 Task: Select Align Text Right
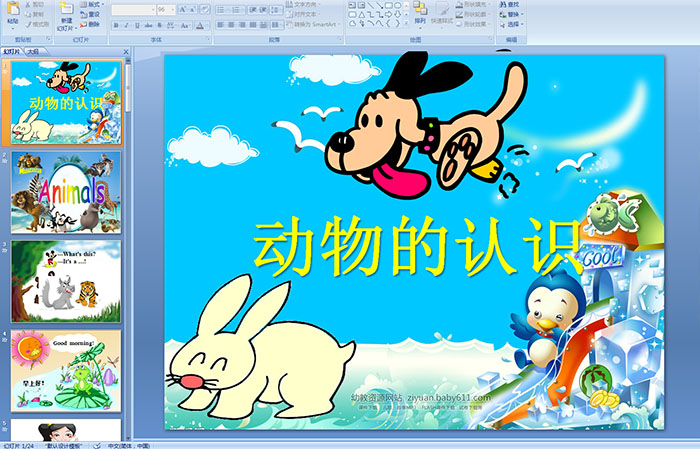pos(242,25)
